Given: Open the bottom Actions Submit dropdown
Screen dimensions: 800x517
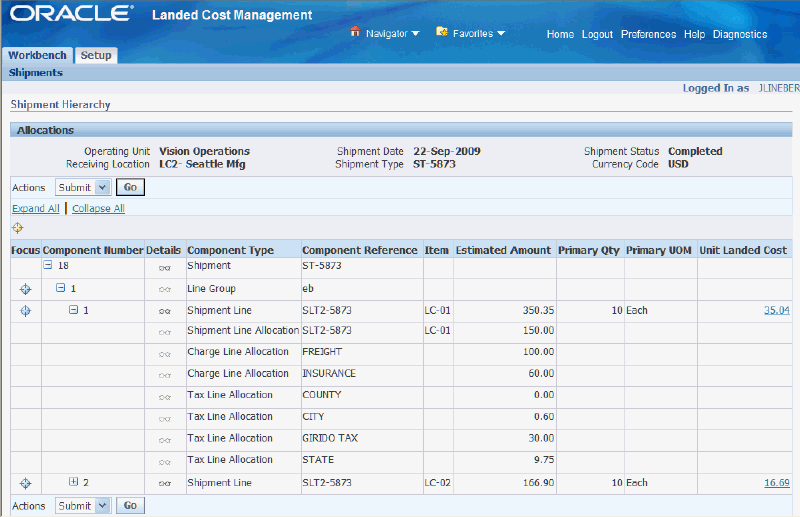Looking at the screenshot, I should [x=83, y=506].
